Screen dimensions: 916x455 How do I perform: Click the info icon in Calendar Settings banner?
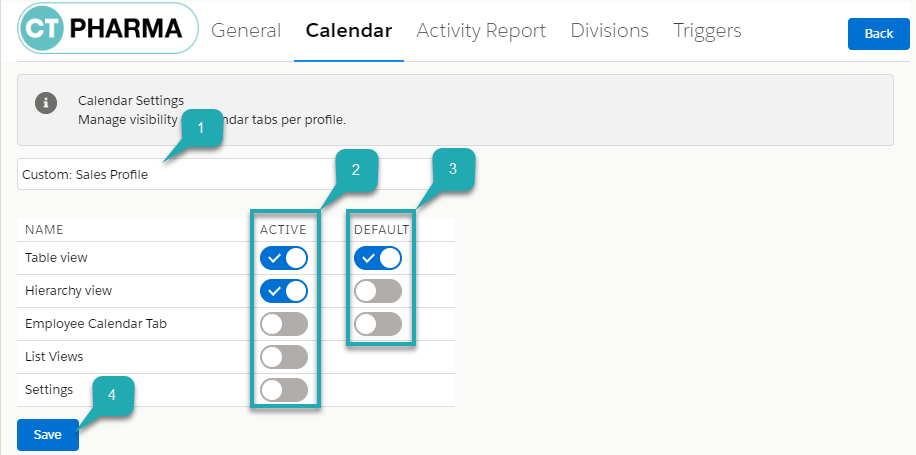[x=46, y=103]
